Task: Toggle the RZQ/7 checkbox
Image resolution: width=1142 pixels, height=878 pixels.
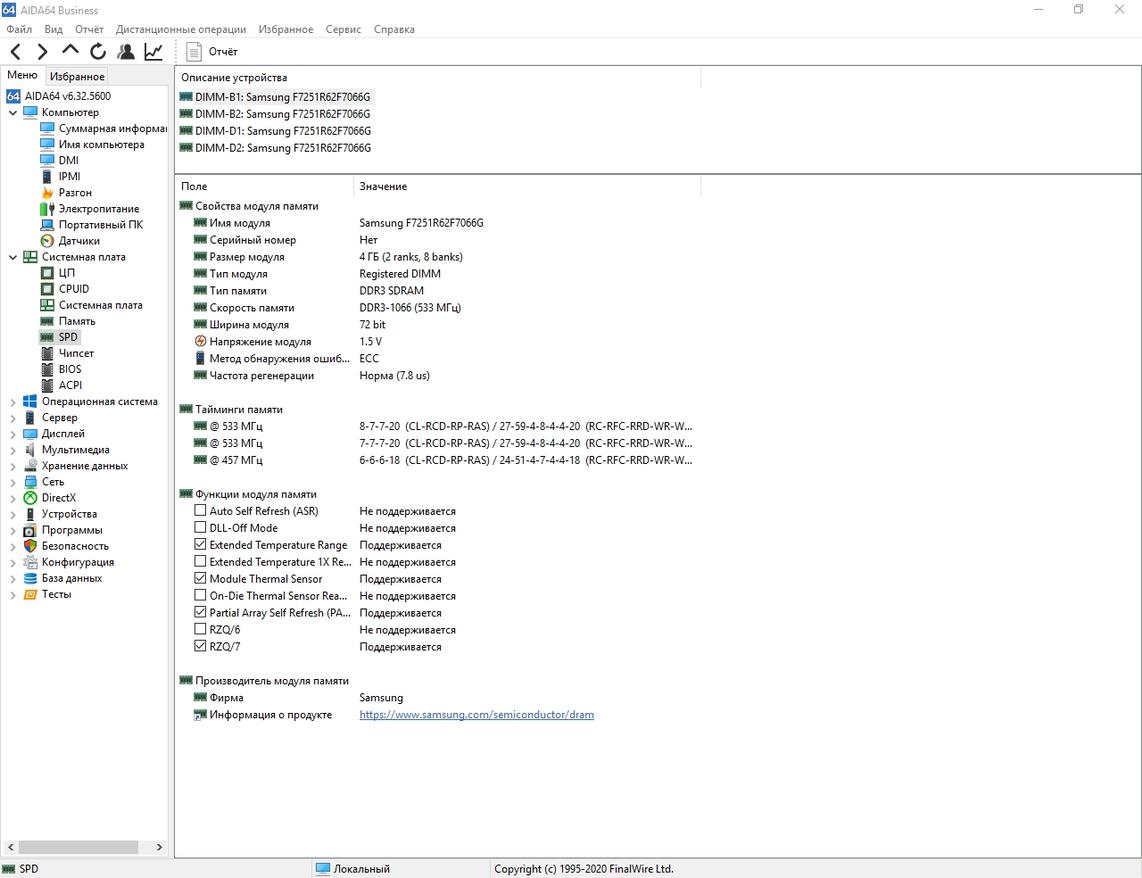Action: 200,646
